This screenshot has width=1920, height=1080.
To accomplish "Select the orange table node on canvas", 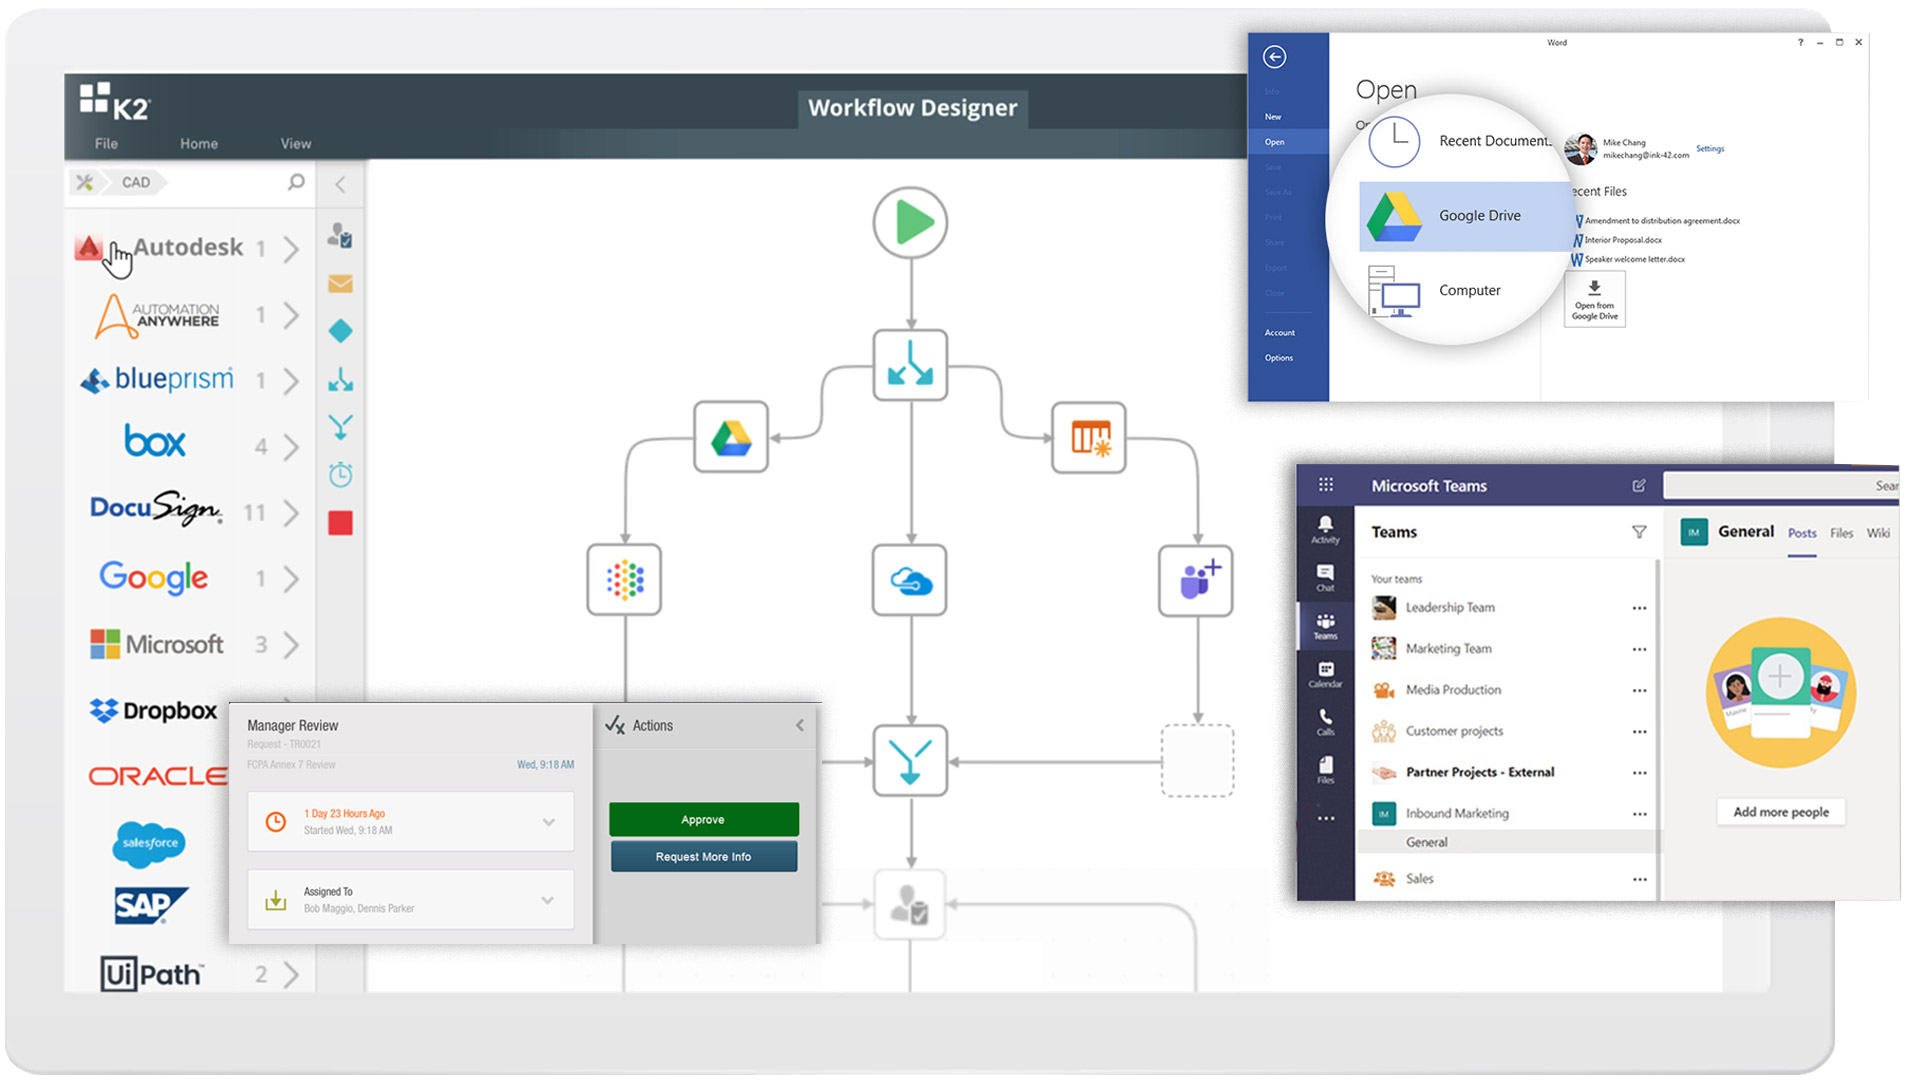I will 1089,437.
